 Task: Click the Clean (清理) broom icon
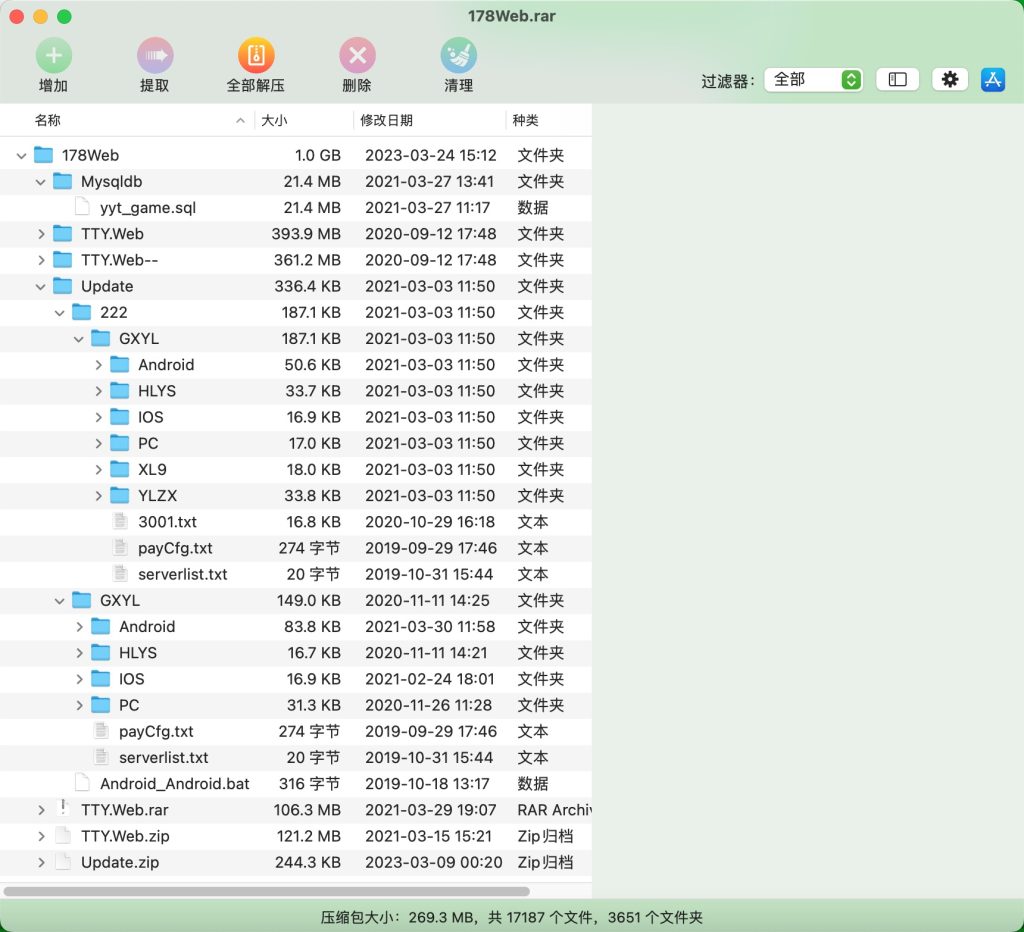(x=458, y=55)
